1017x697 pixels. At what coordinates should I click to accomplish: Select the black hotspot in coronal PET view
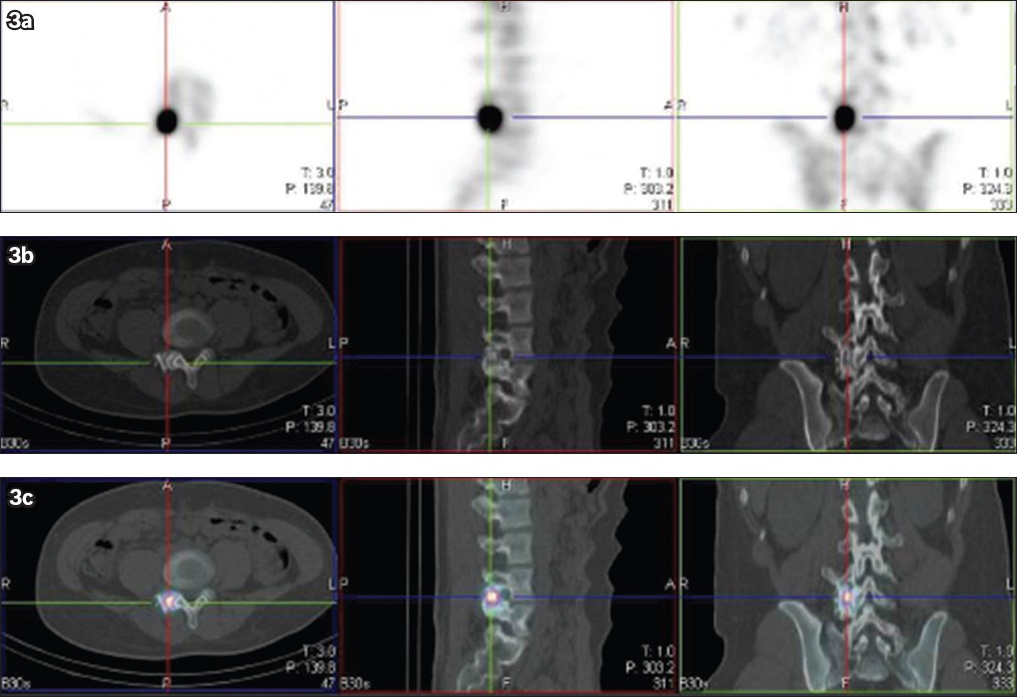pos(845,118)
